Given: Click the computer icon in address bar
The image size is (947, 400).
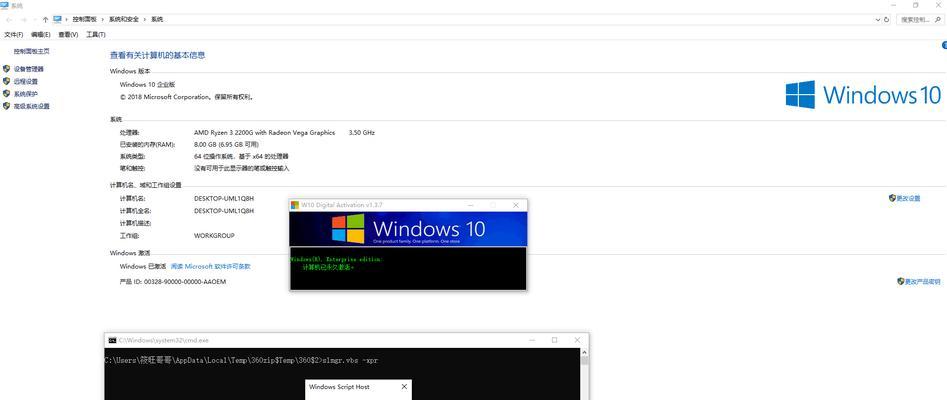Looking at the screenshot, I should pos(57,19).
